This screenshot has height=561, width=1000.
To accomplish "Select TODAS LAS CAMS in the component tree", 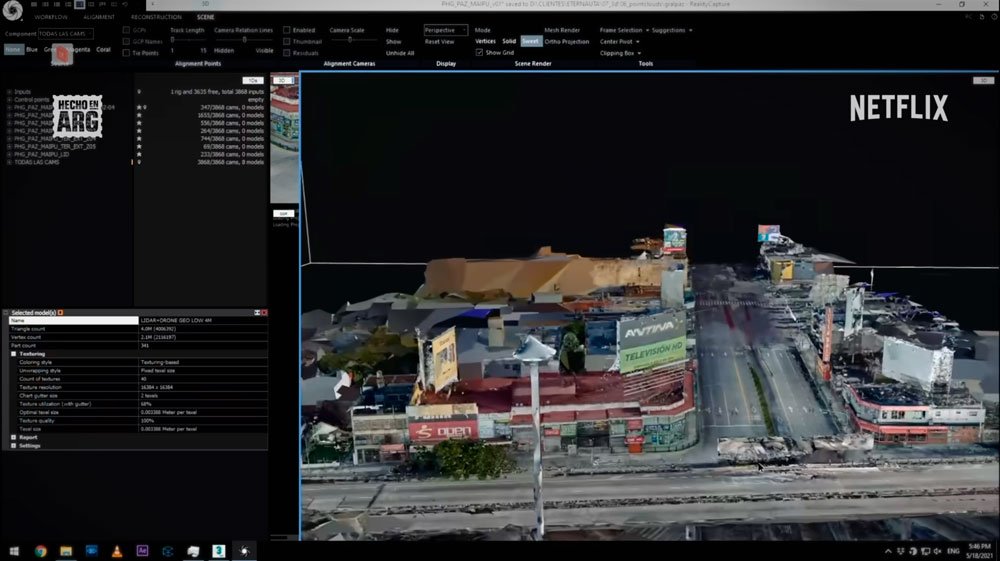I will pyautogui.click(x=37, y=162).
